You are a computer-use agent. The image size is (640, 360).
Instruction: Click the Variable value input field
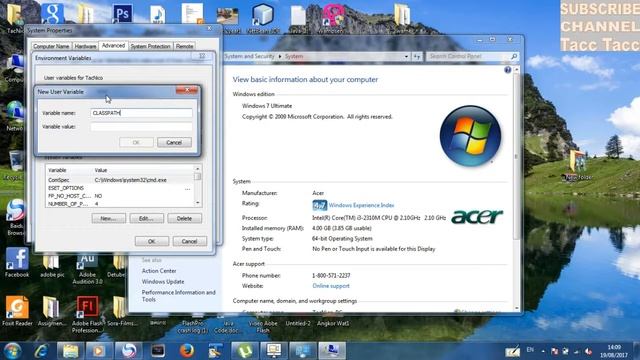pyautogui.click(x=141, y=127)
